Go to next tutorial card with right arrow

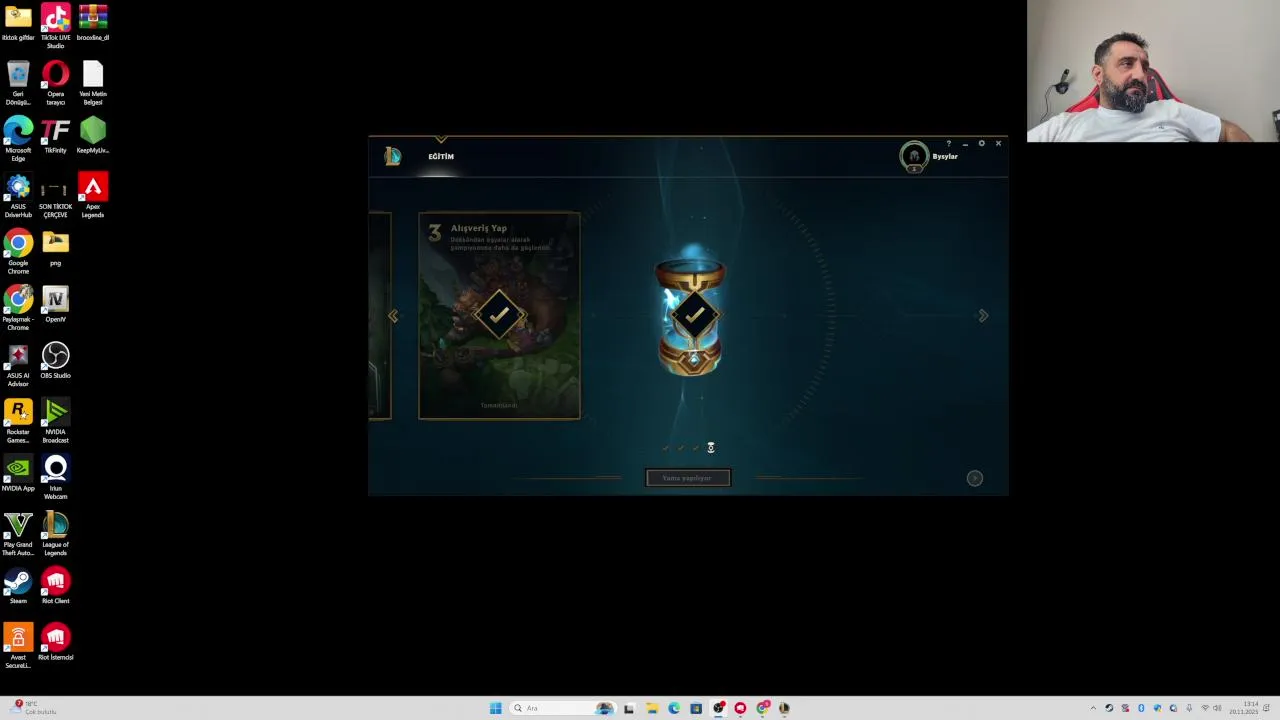(983, 316)
